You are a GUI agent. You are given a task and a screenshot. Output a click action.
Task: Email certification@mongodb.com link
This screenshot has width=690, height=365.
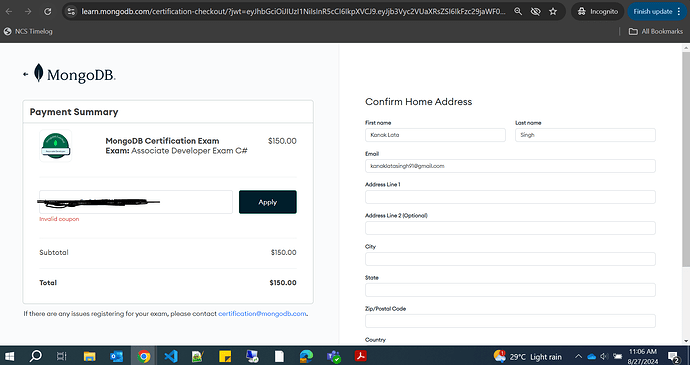(x=262, y=314)
